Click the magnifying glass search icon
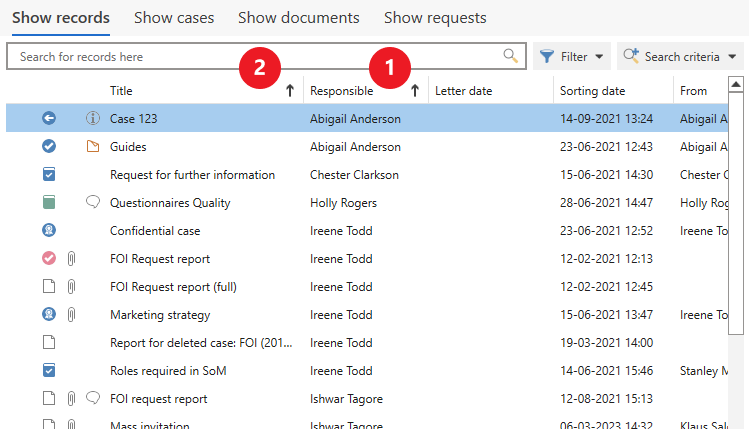Viewport: 749px width, 429px height. [x=510, y=56]
